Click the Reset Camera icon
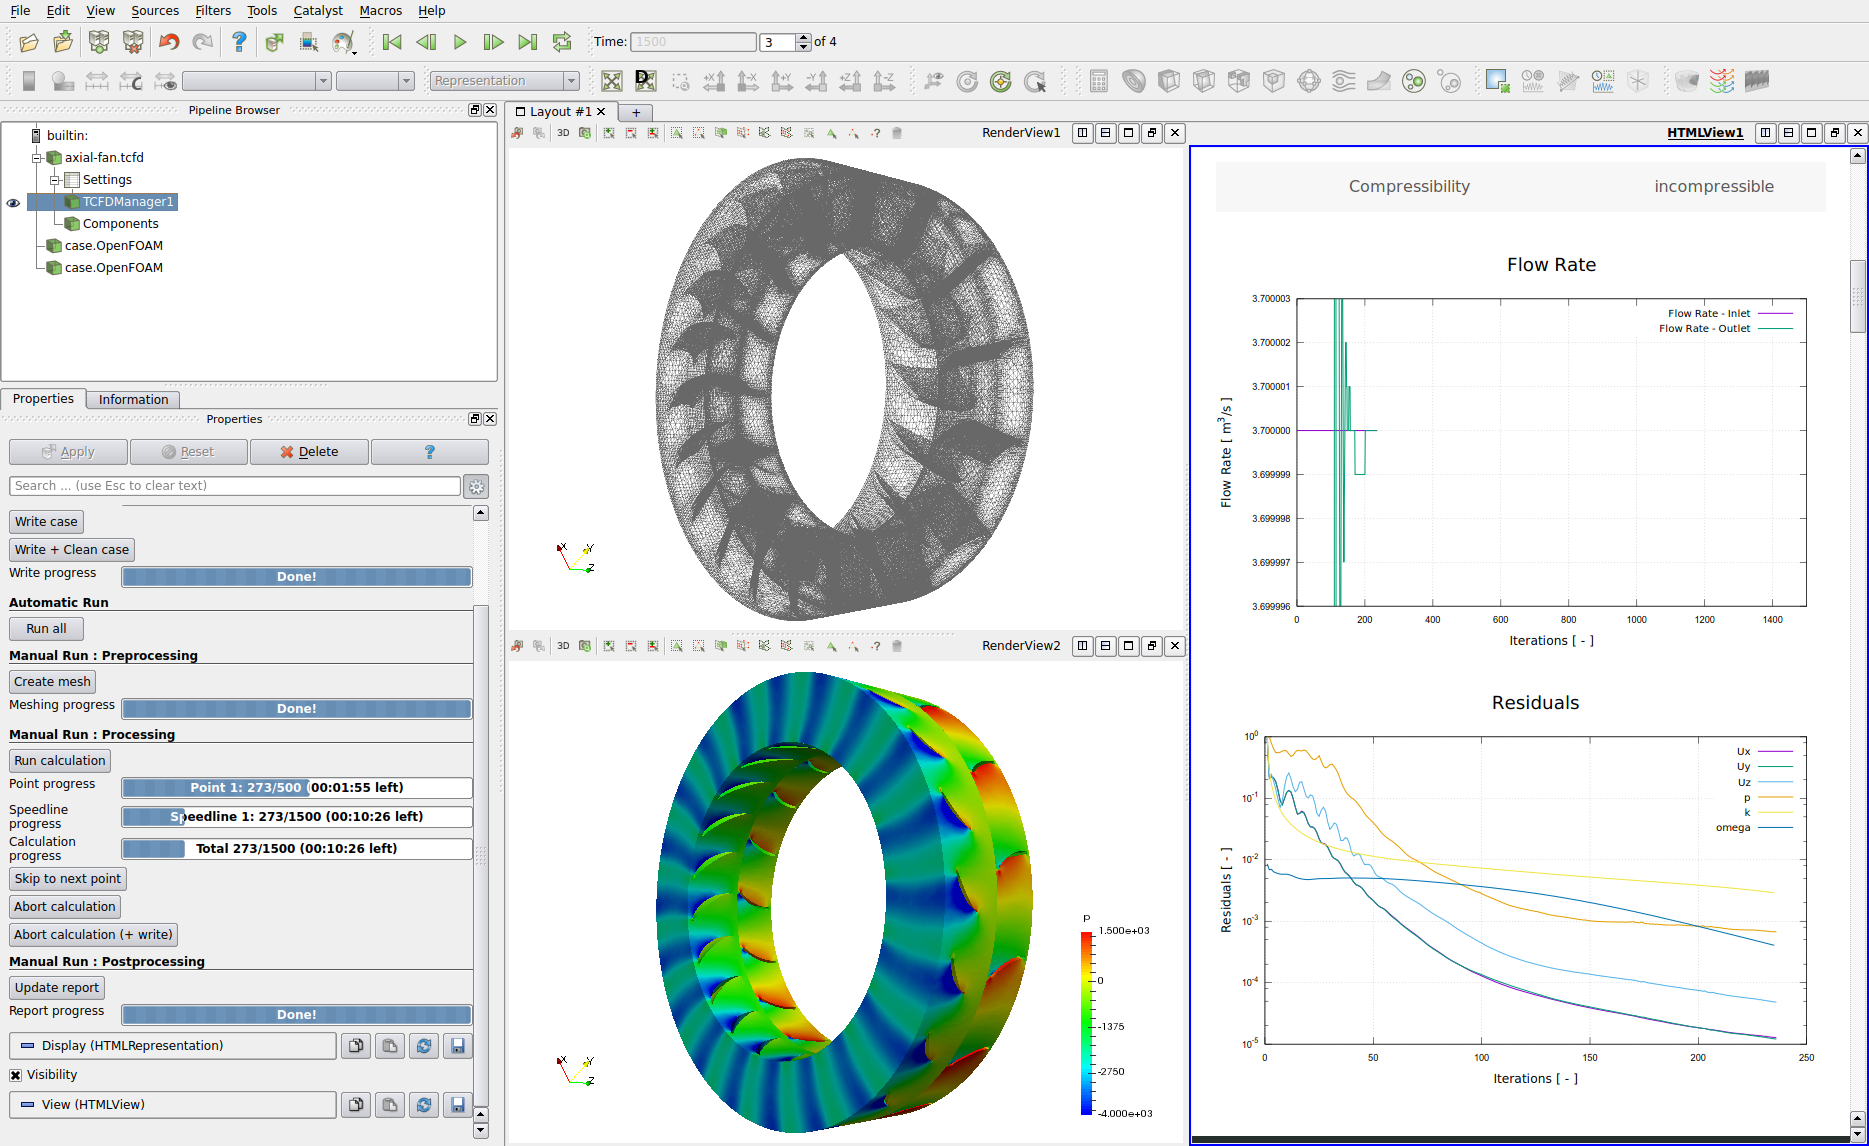Image resolution: width=1869 pixels, height=1146 pixels. click(x=611, y=81)
